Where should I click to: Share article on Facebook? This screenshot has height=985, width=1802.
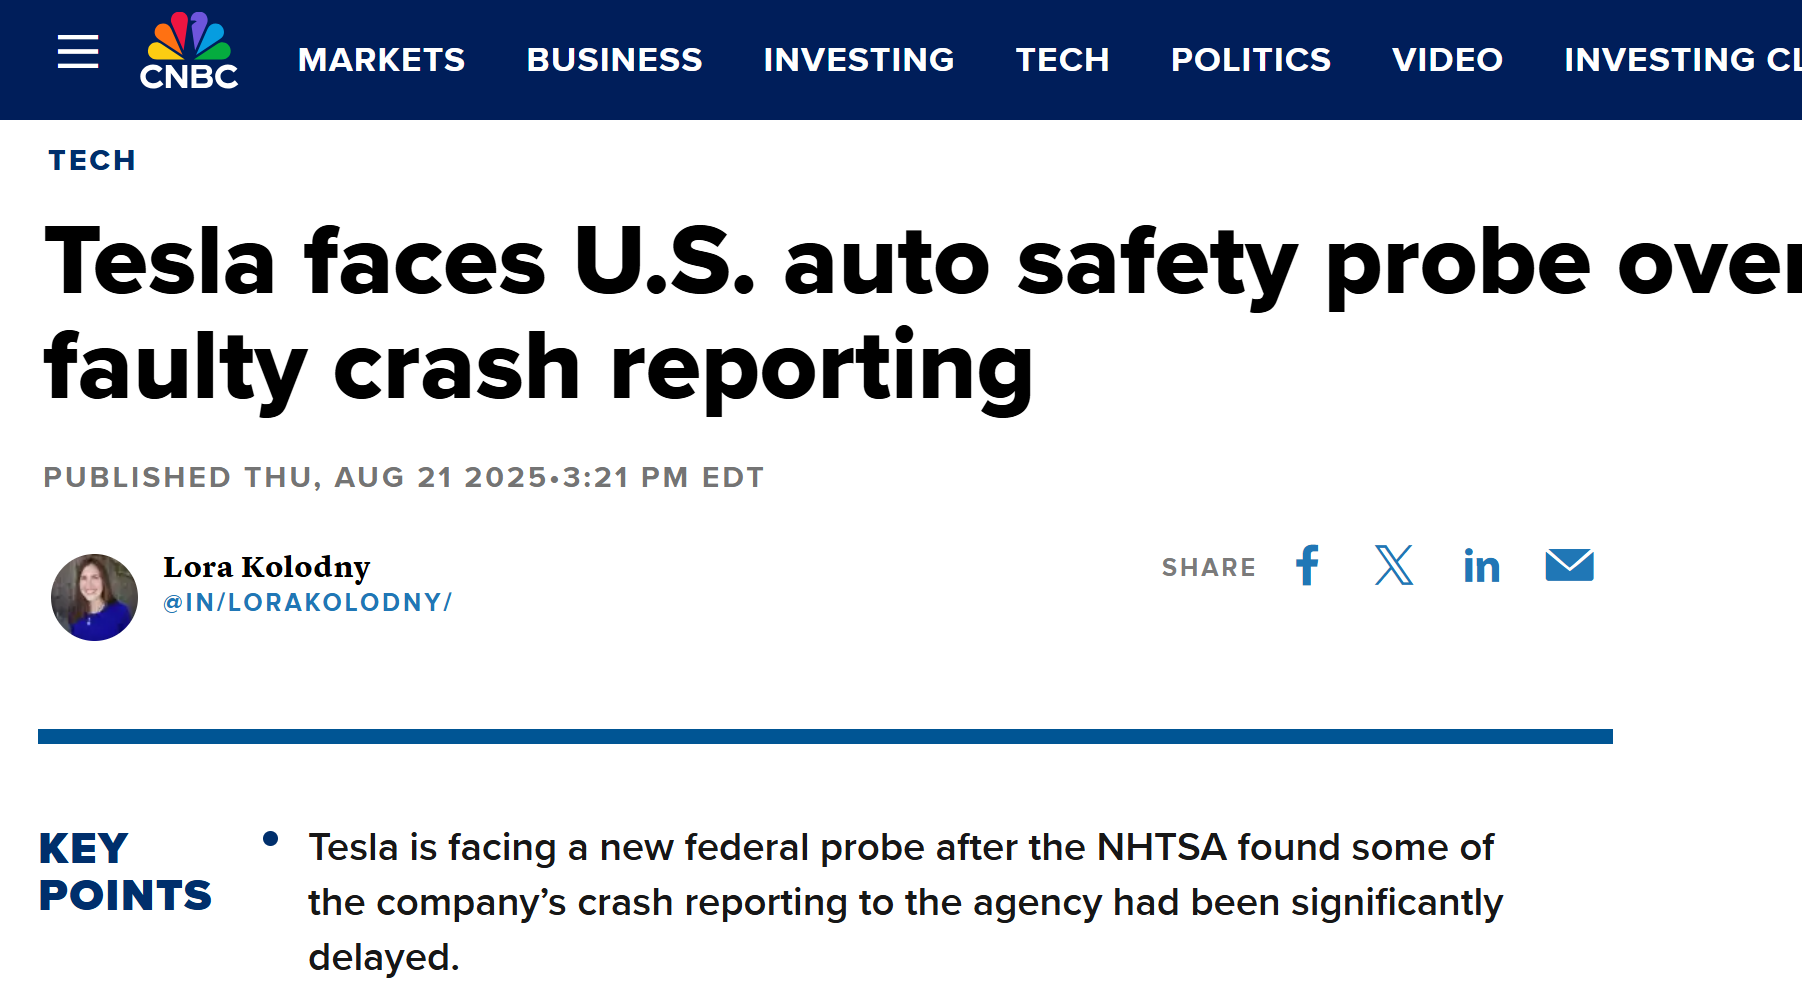(x=1307, y=566)
